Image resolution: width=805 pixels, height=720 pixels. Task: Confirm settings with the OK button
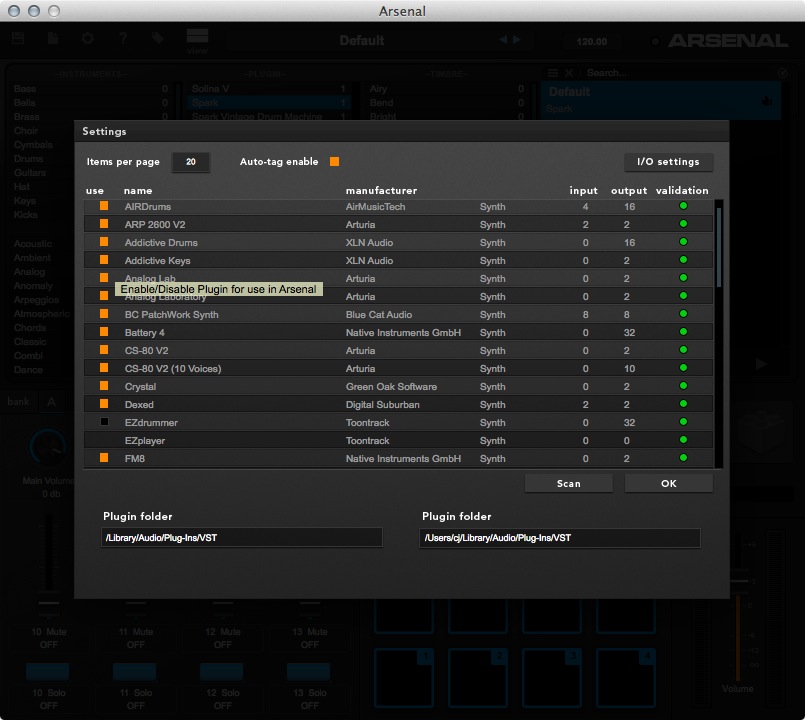click(668, 483)
